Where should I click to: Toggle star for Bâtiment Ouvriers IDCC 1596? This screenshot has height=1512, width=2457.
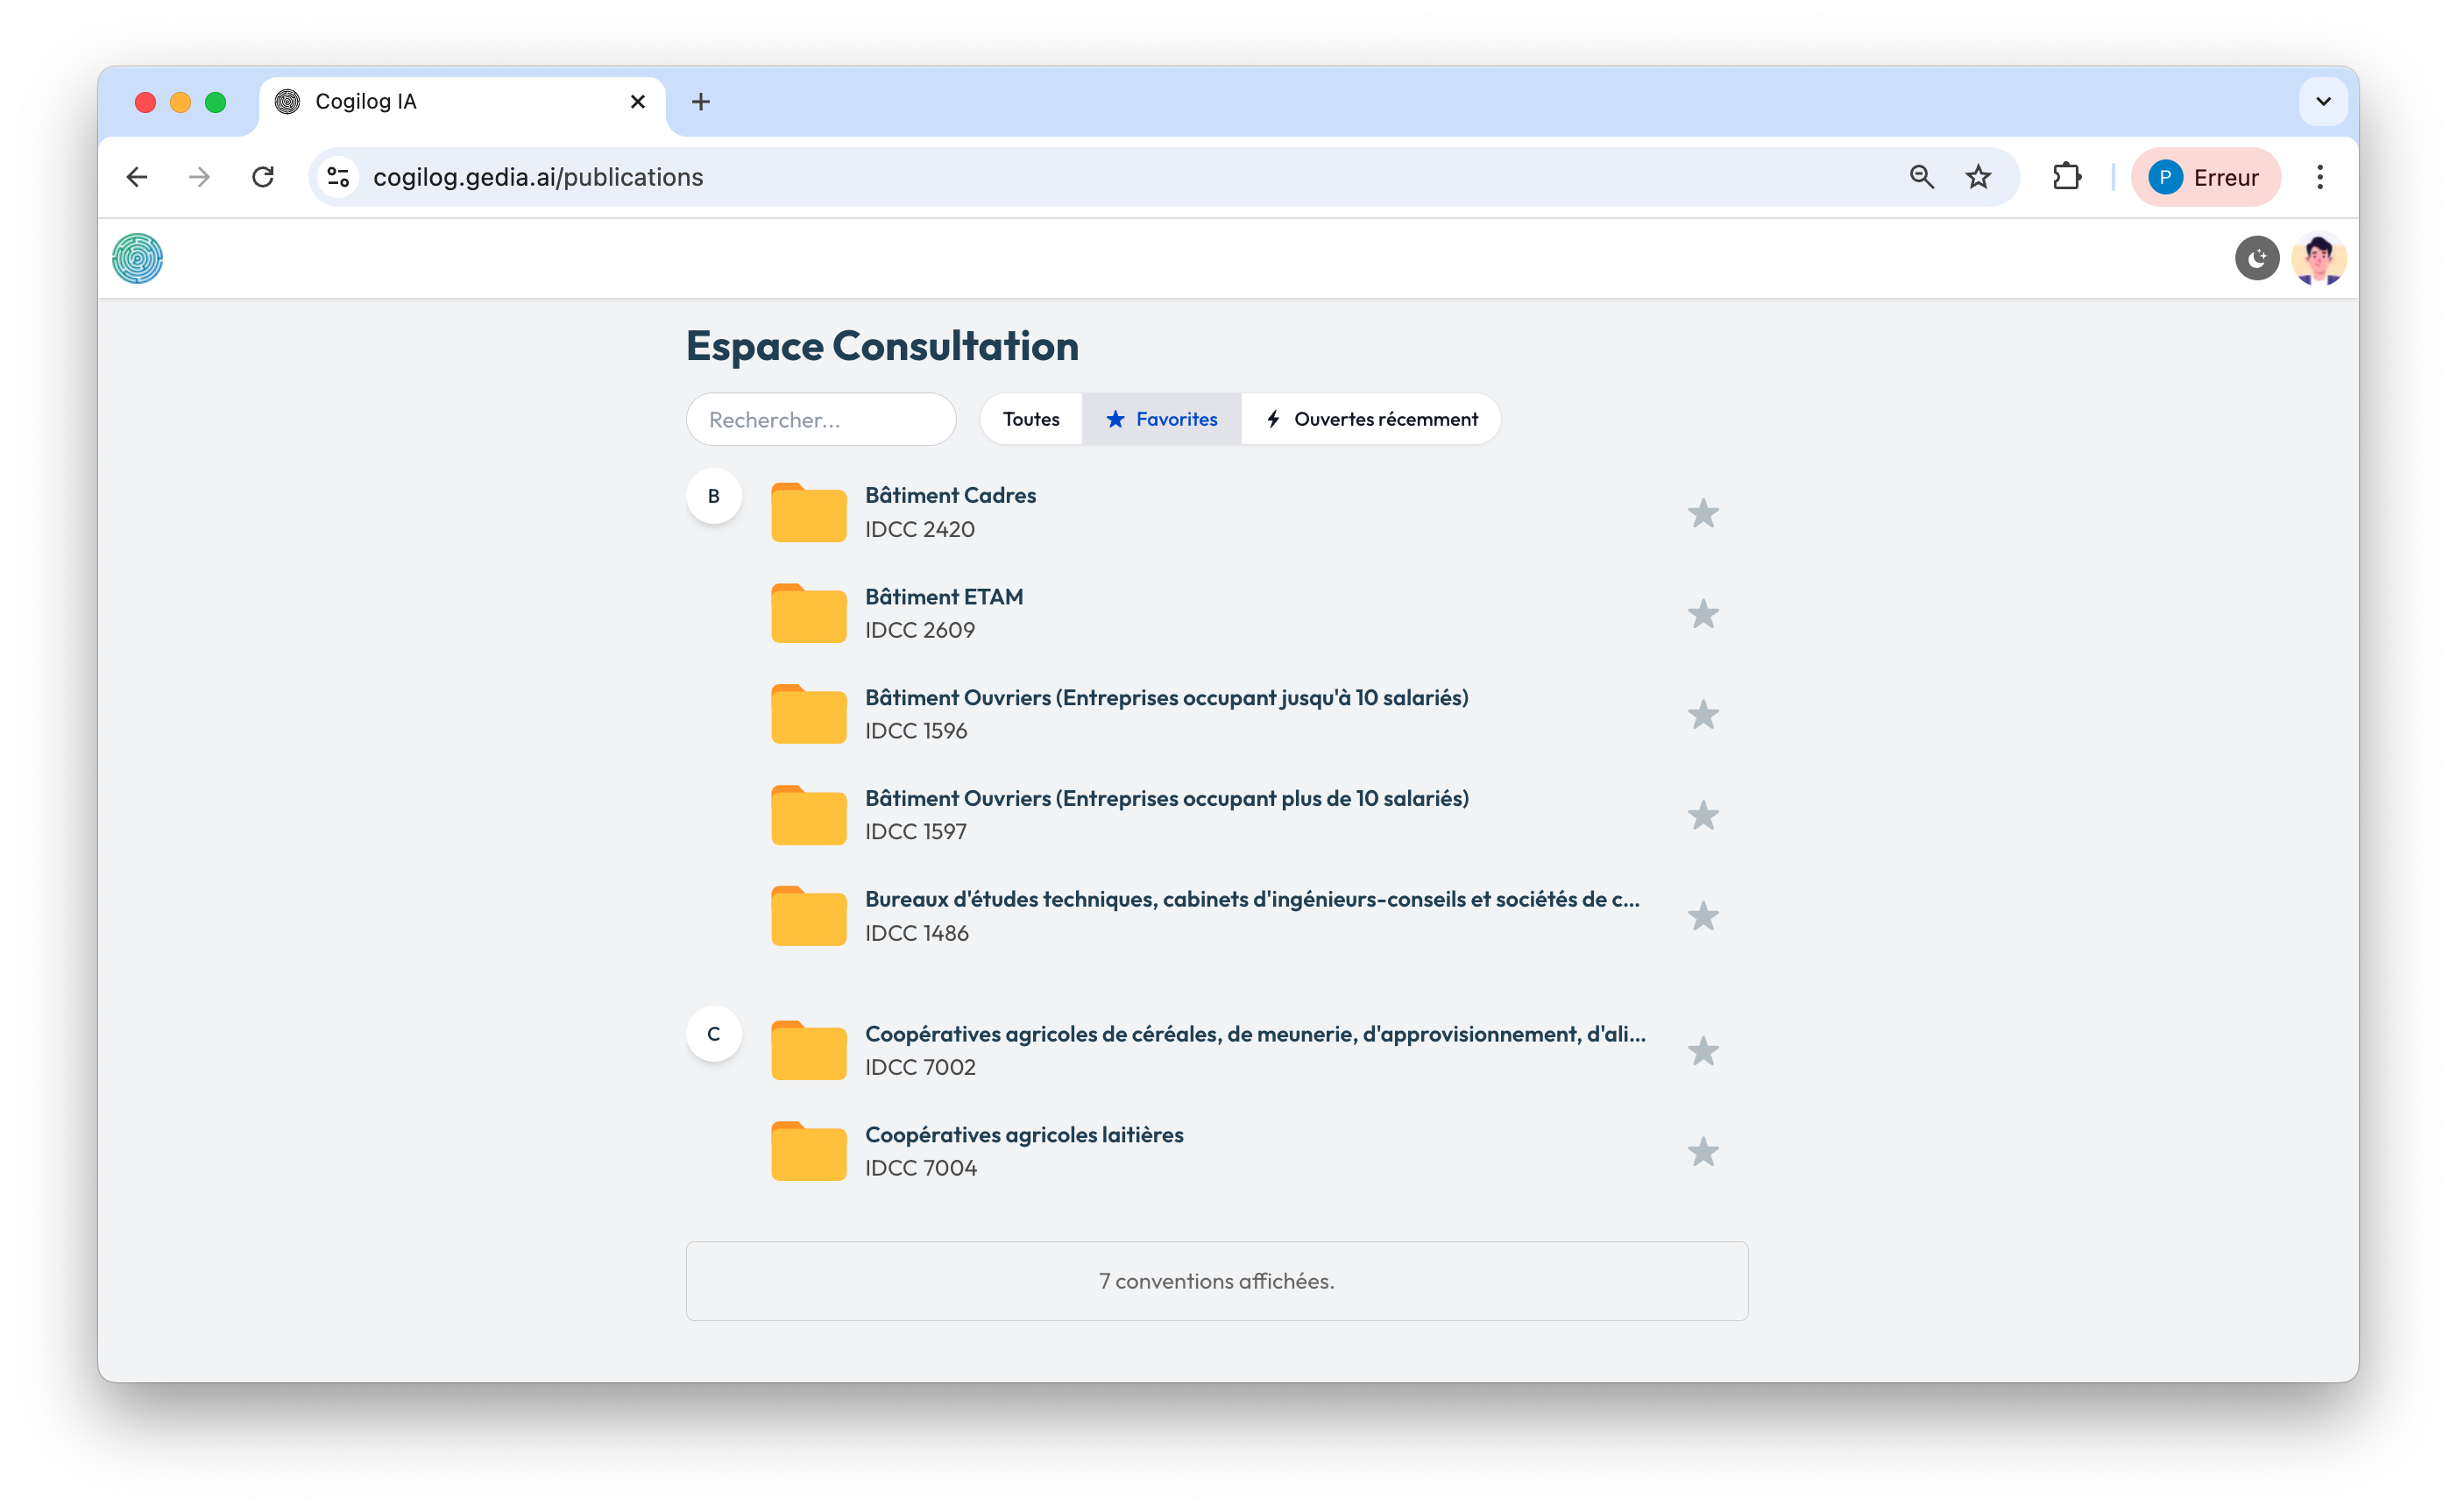(1703, 715)
